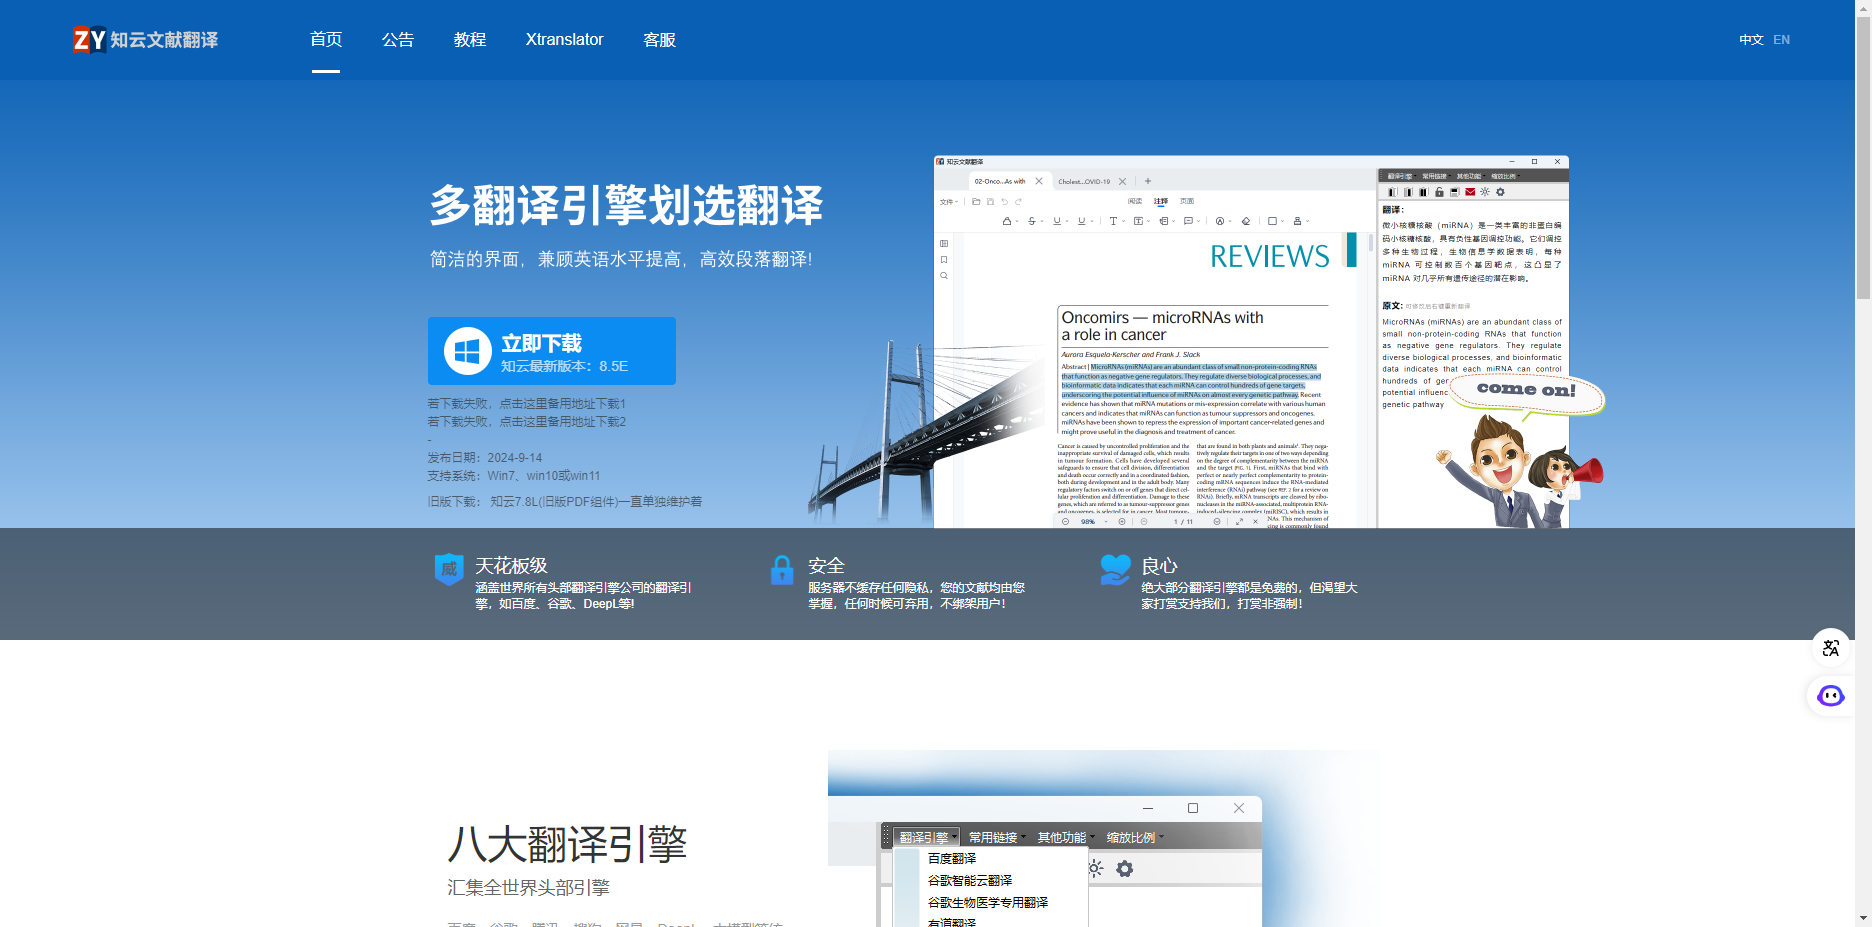
Task: Click the 支持系统: Win7、win10或win11 text
Action: click(x=514, y=476)
